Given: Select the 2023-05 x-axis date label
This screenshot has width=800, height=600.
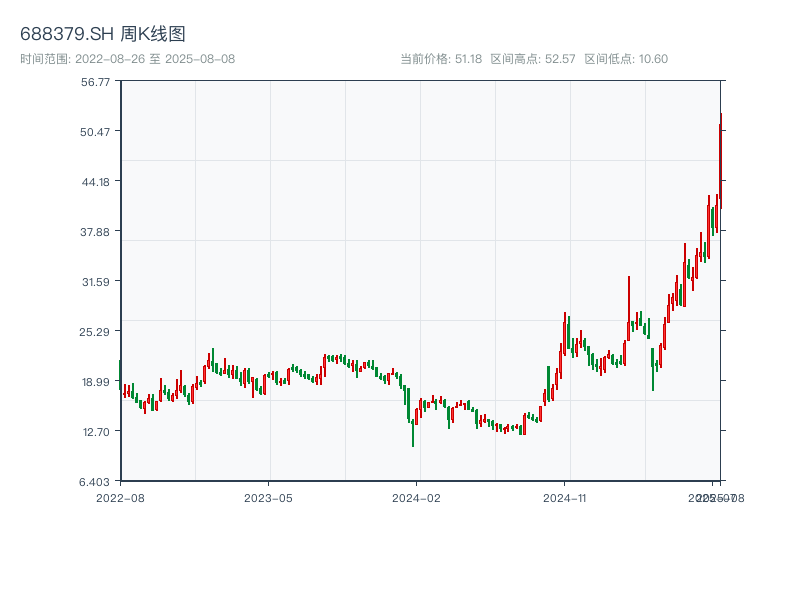Looking at the screenshot, I should tap(268, 497).
